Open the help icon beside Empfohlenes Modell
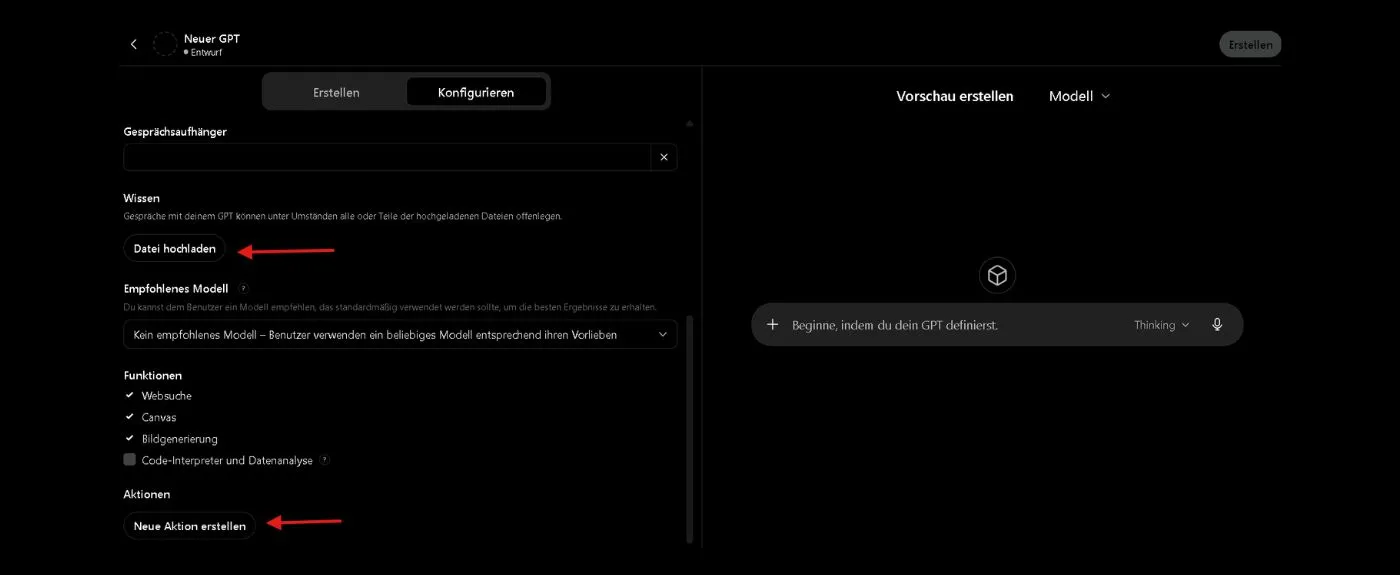Image resolution: width=1400 pixels, height=575 pixels. point(243,288)
